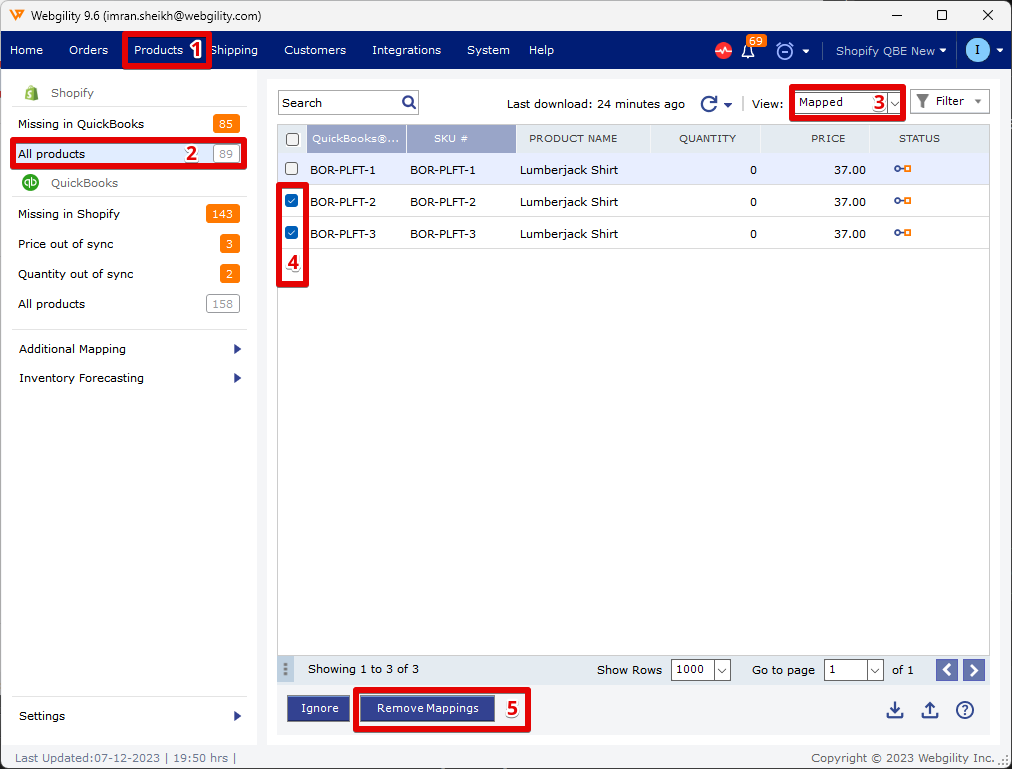Screen dimensions: 1012x769
Task: Click the search magnifier icon
Action: [409, 103]
